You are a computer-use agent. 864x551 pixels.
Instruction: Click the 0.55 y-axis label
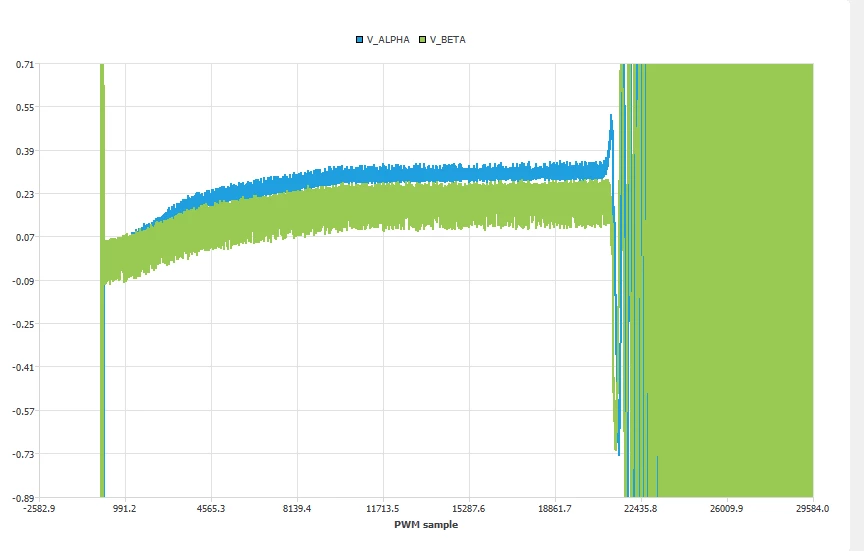tap(25, 107)
